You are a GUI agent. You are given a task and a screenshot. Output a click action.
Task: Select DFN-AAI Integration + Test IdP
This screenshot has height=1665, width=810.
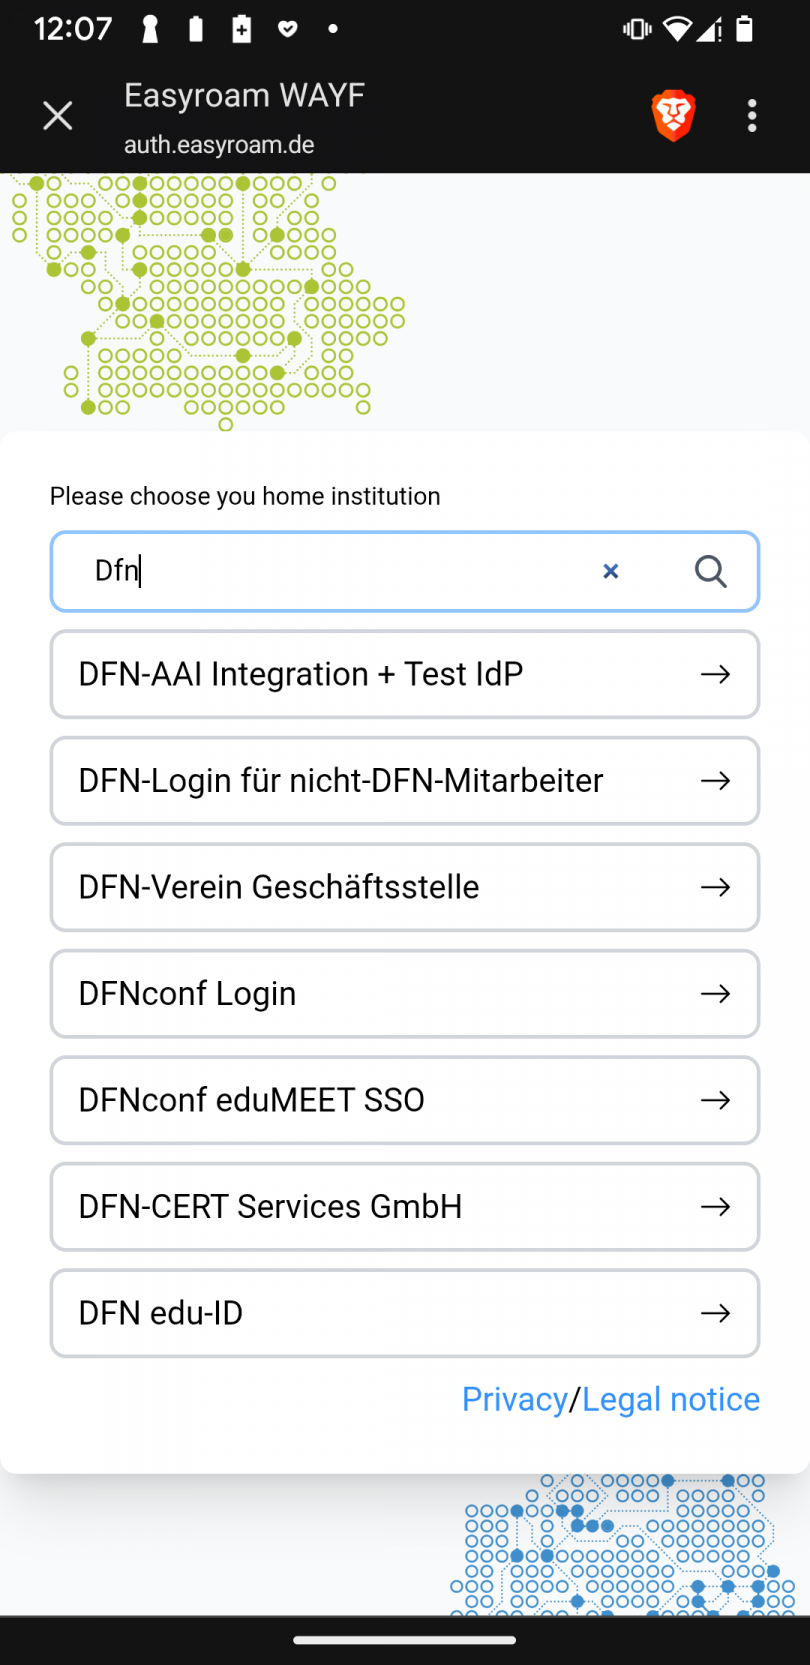pyautogui.click(x=300, y=674)
